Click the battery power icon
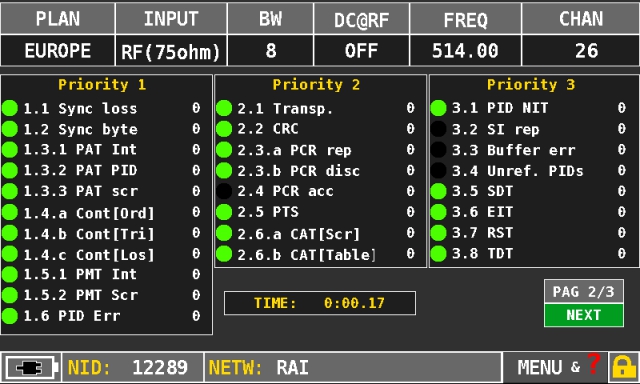This screenshot has width=640, height=384. pos(31,368)
